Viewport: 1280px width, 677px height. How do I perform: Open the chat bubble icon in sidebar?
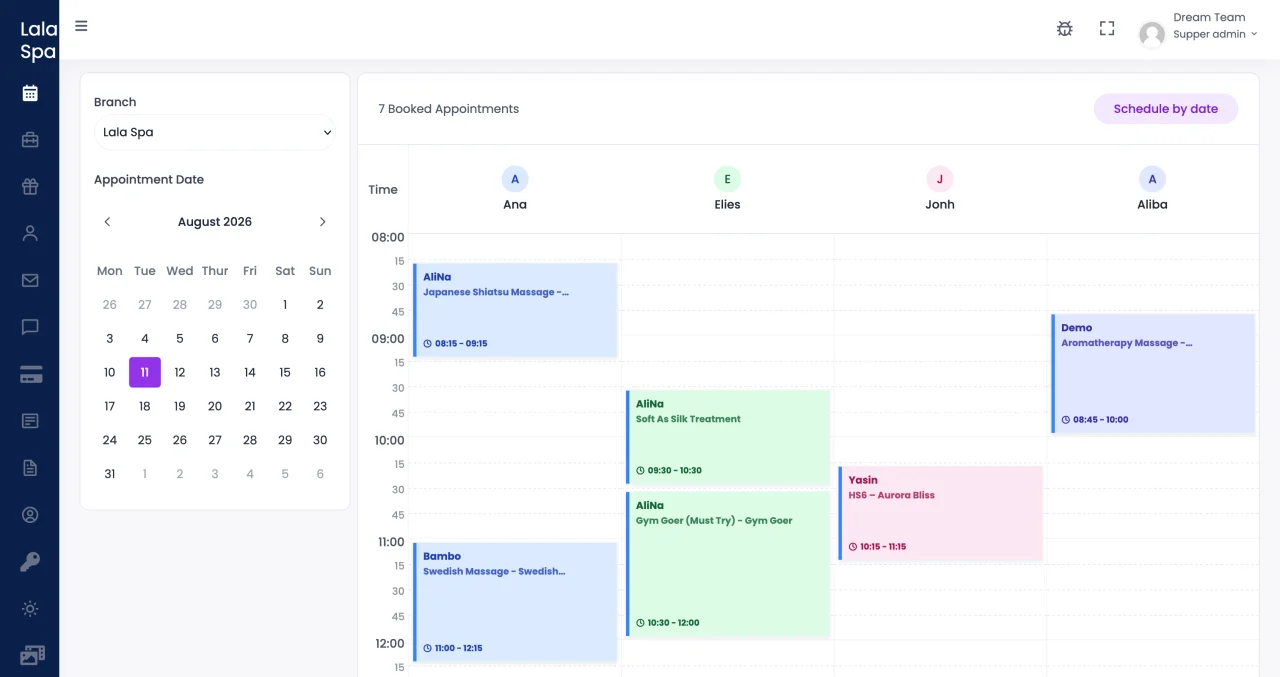tap(30, 327)
